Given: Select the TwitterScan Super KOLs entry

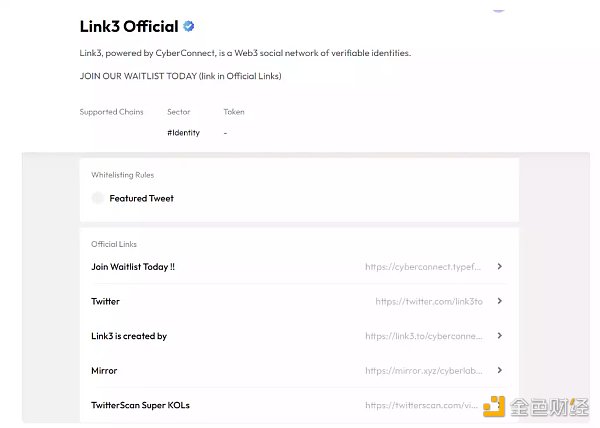Looking at the screenshot, I should (140, 405).
